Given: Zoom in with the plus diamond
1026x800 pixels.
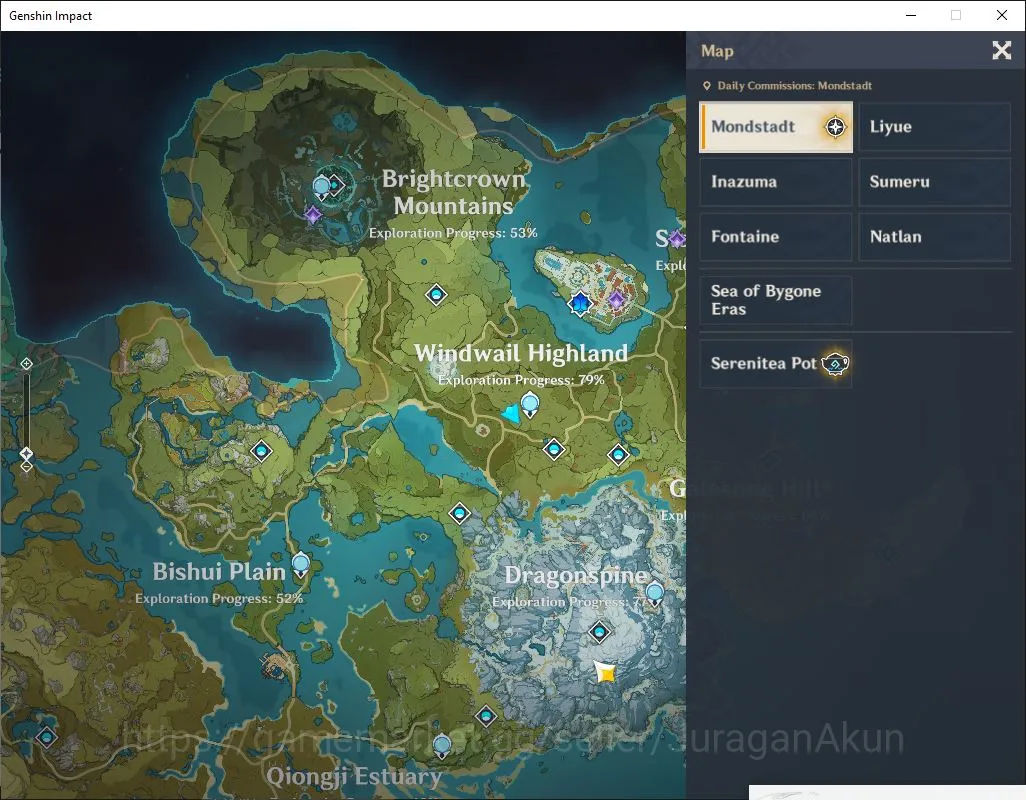Looking at the screenshot, I should click(26, 364).
